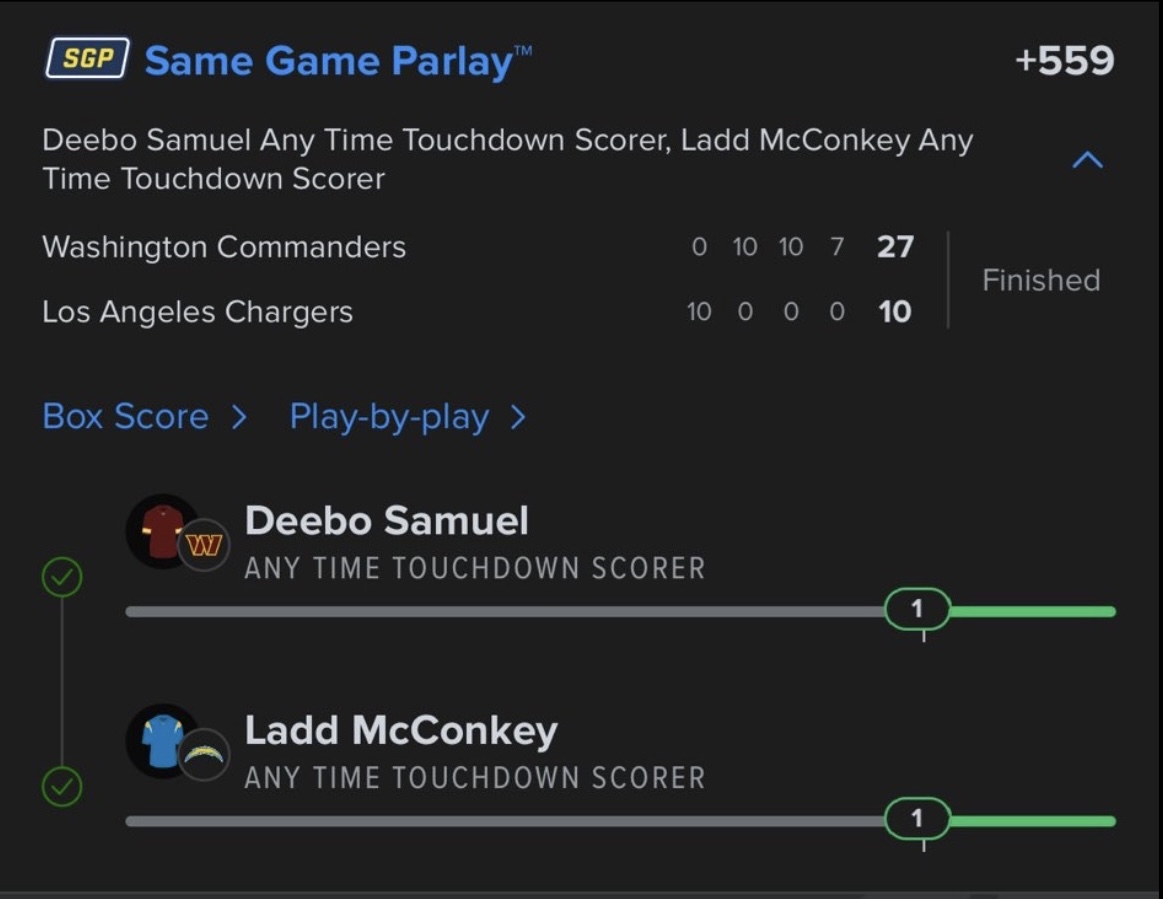Click Ladd McConkey's touchdown progress marker

917,820
